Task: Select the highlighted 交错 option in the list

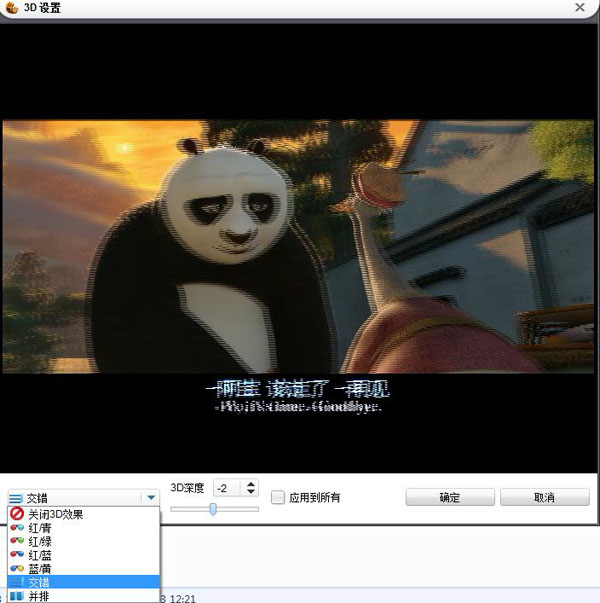Action: coord(83,582)
